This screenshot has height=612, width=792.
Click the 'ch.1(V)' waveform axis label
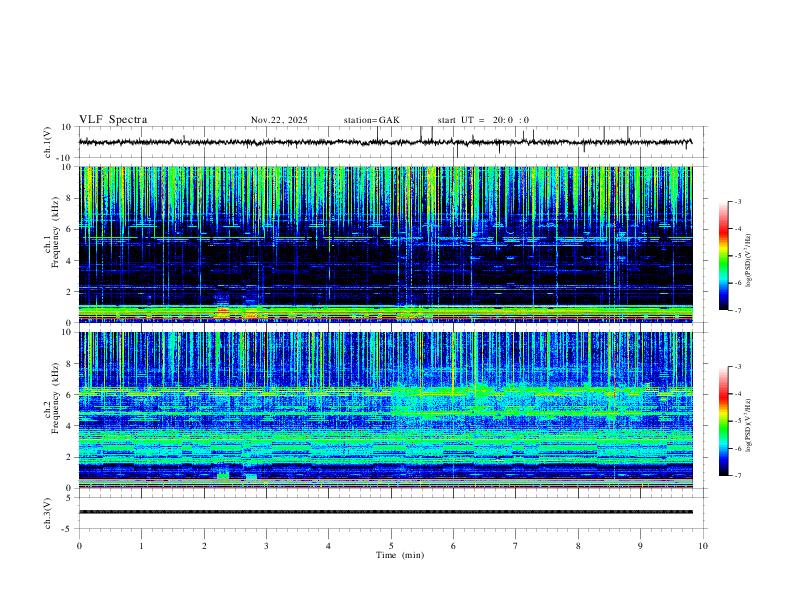pyautogui.click(x=48, y=142)
